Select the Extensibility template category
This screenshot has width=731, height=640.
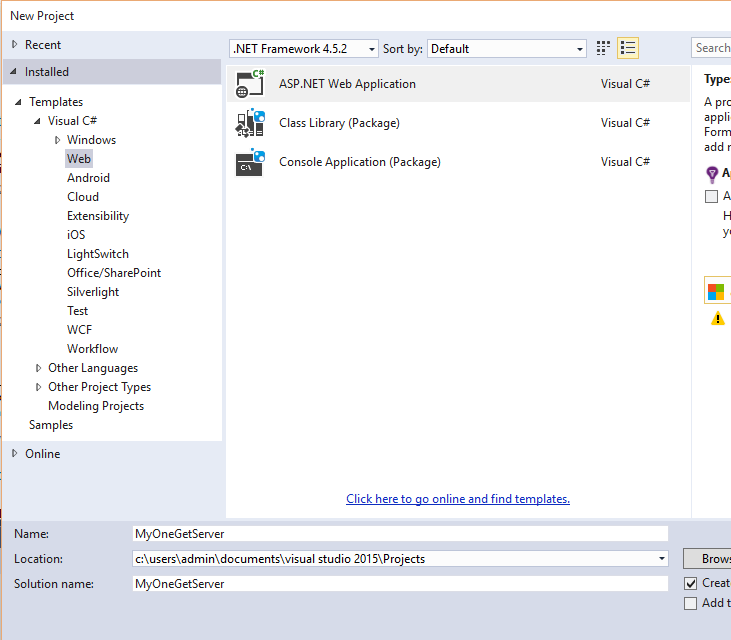pos(98,216)
